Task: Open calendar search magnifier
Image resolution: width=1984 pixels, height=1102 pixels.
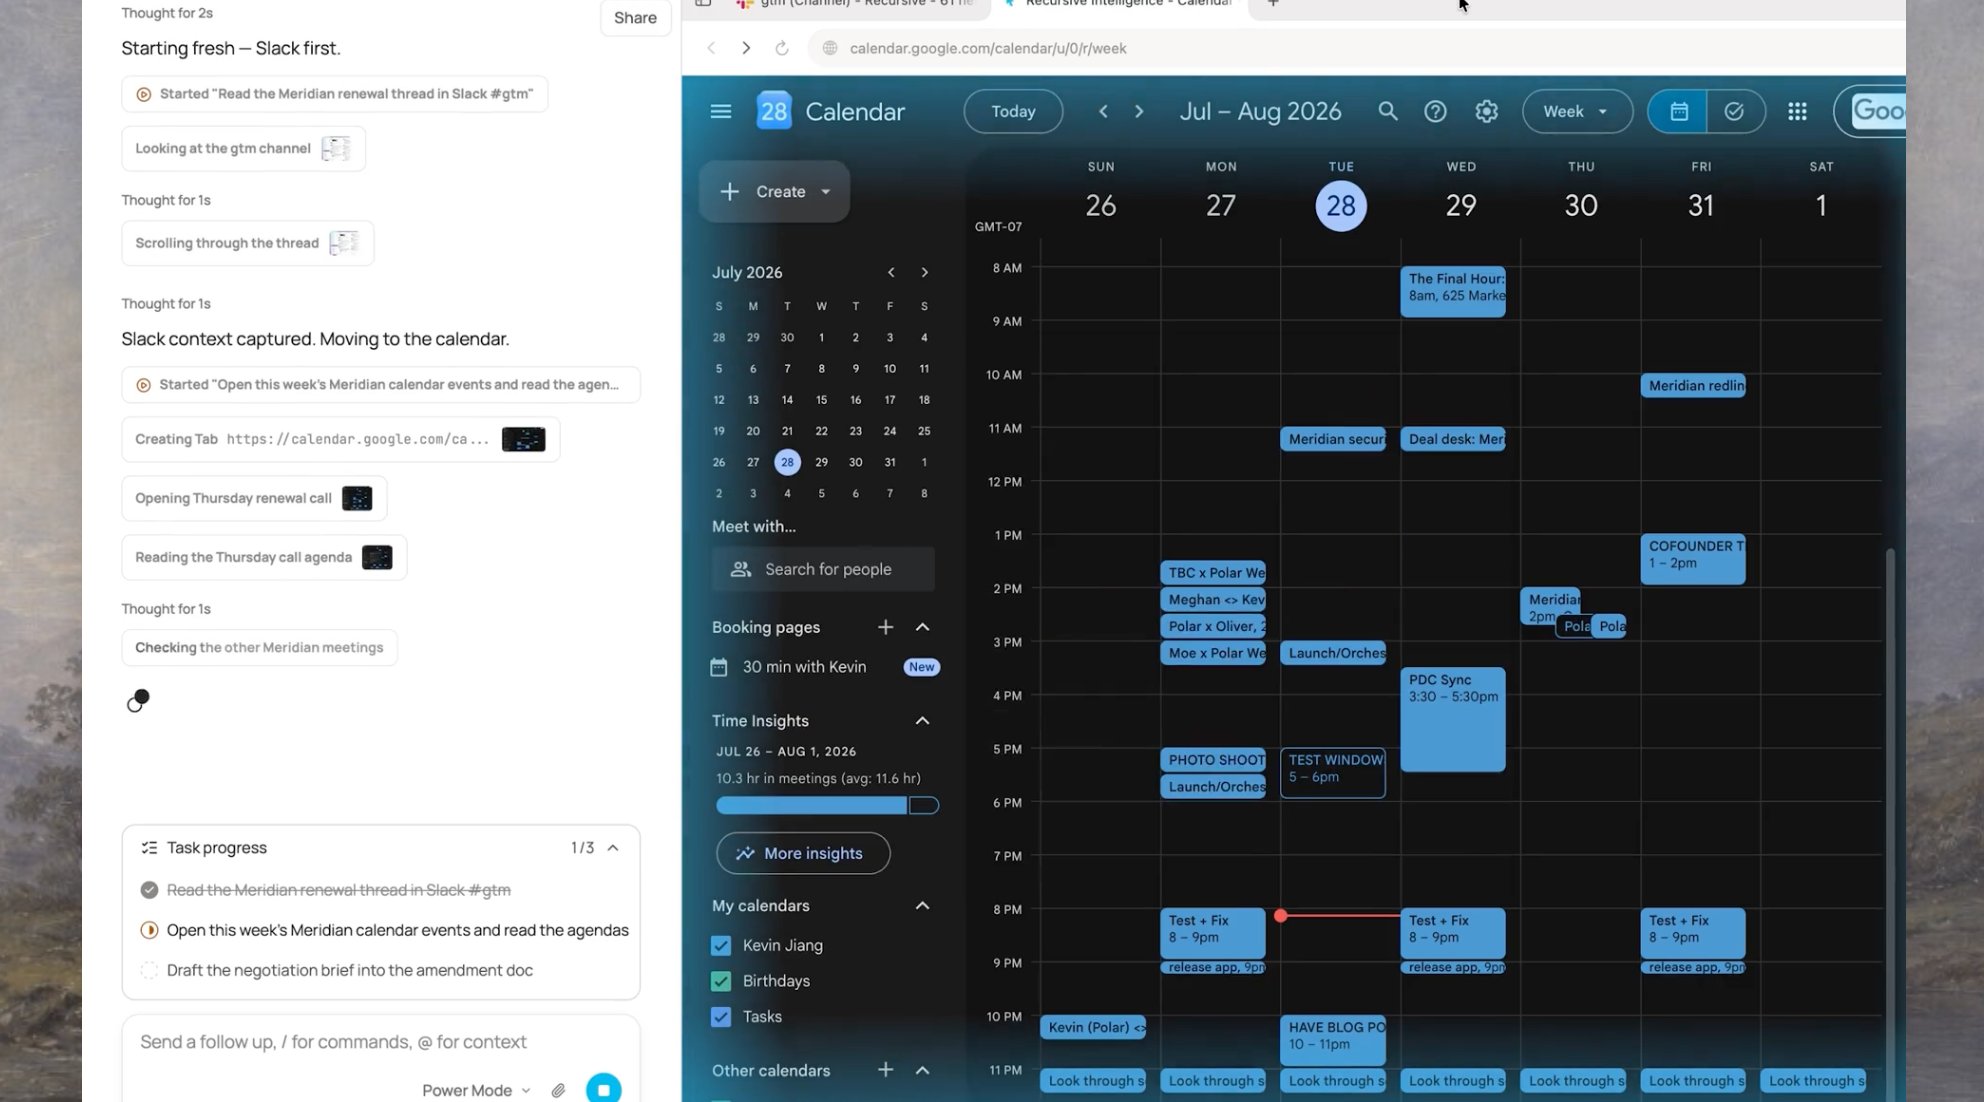Action: click(1387, 111)
